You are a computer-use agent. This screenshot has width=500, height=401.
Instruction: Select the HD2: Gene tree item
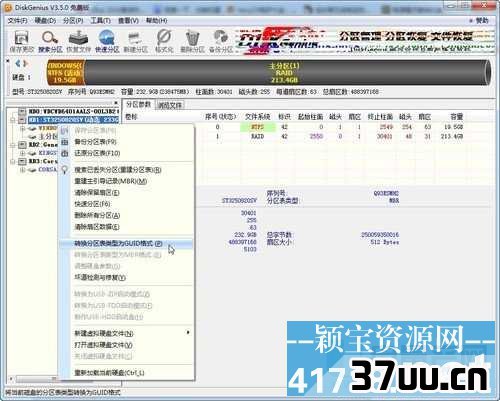[43, 145]
